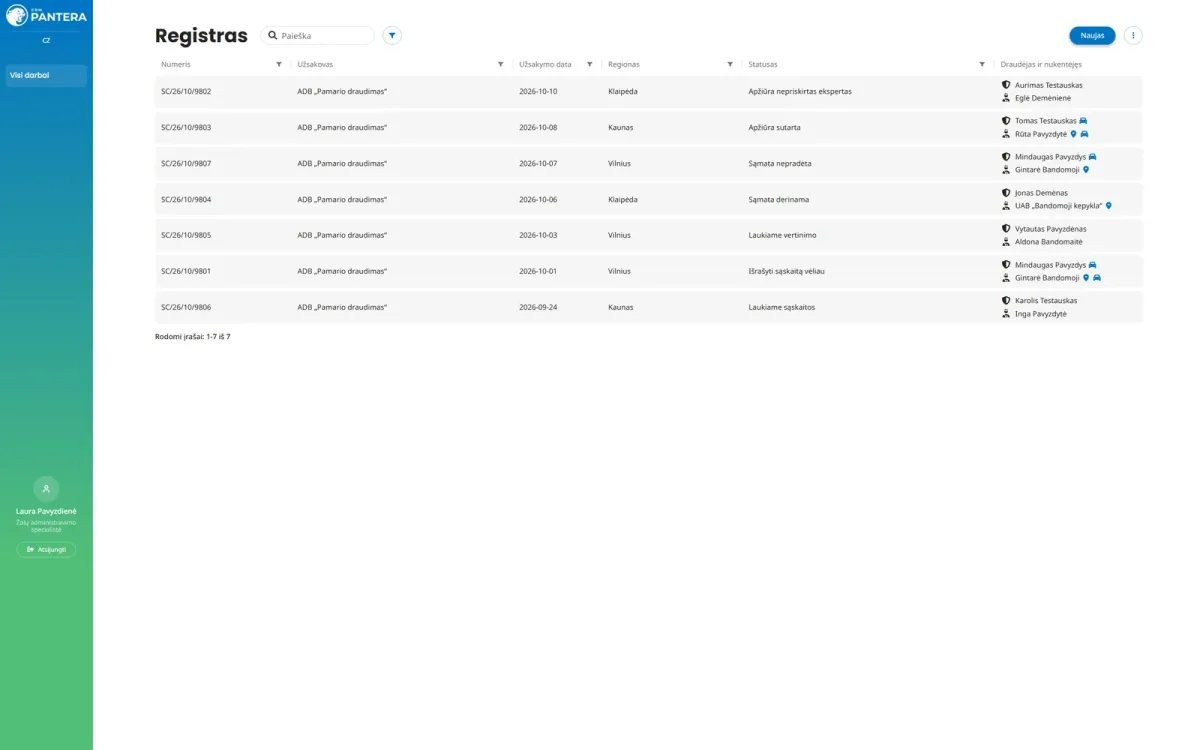Click the shield icon beside Karolis Testauskas
Image resolution: width=1200 pixels, height=750 pixels.
[1006, 301]
